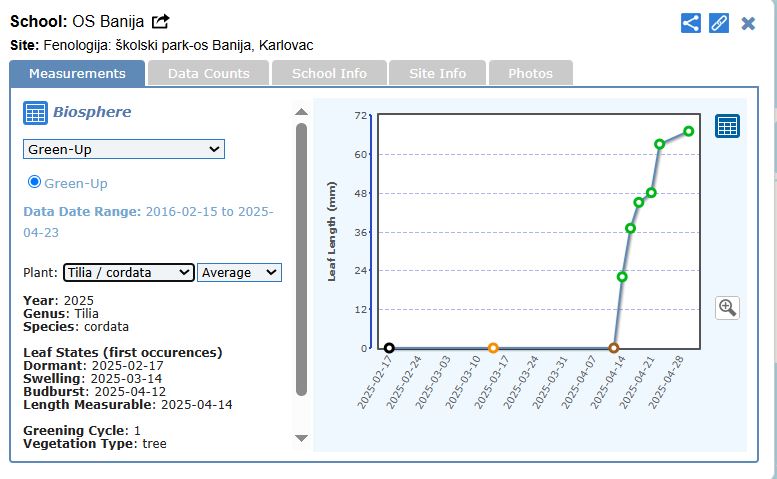Open the Green-Up protocol dropdown
Image resolution: width=777 pixels, height=479 pixels.
(x=124, y=149)
